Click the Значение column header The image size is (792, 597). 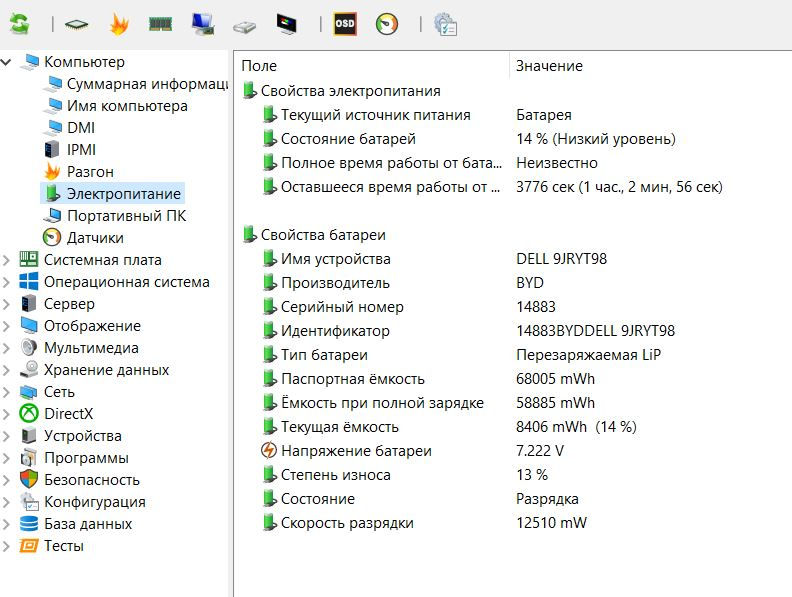coord(549,66)
